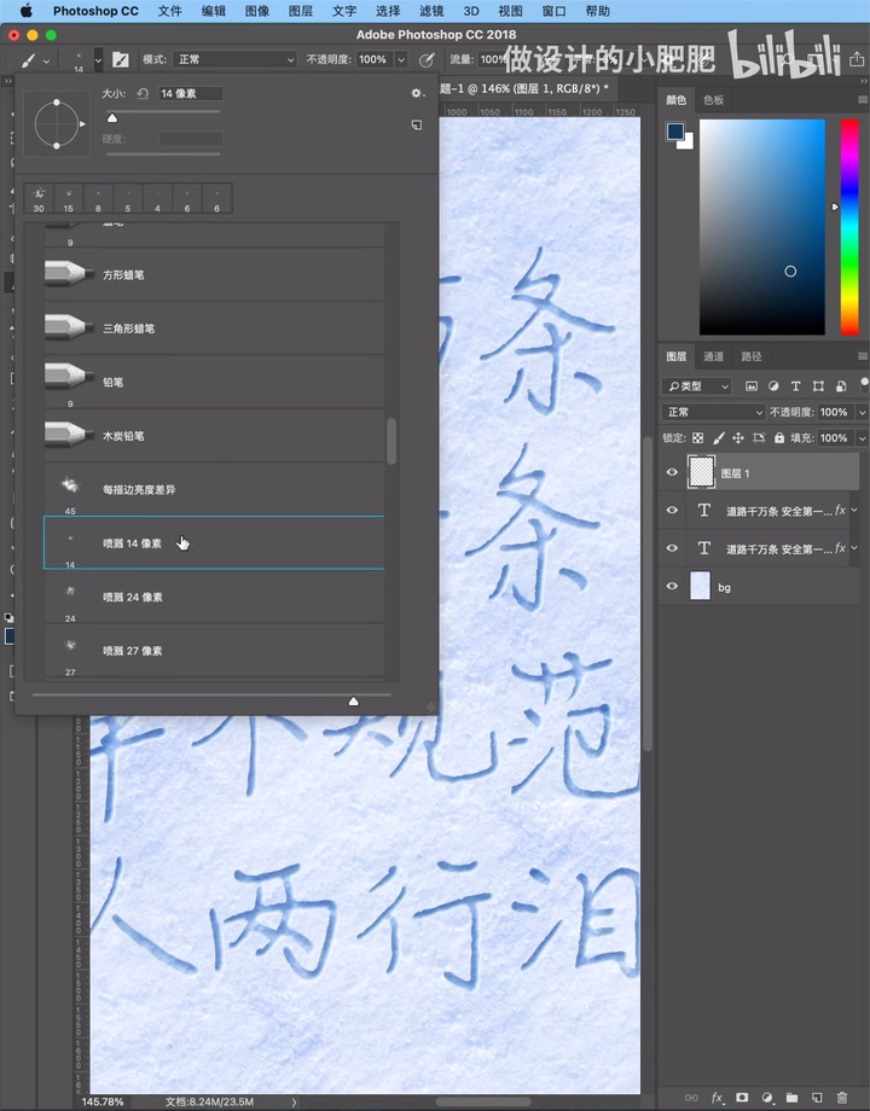Open 文件 menu
This screenshot has height=1111, width=870.
(169, 11)
